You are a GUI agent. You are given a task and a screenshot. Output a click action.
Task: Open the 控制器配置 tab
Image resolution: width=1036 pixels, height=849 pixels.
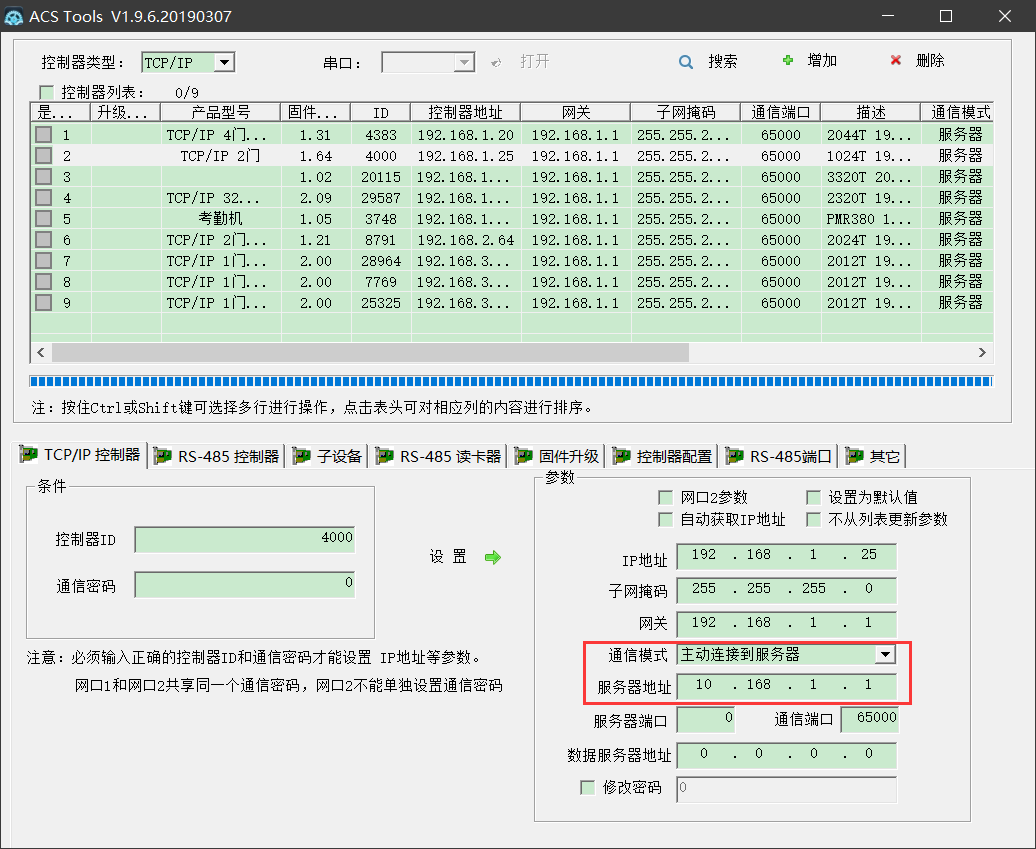point(664,456)
